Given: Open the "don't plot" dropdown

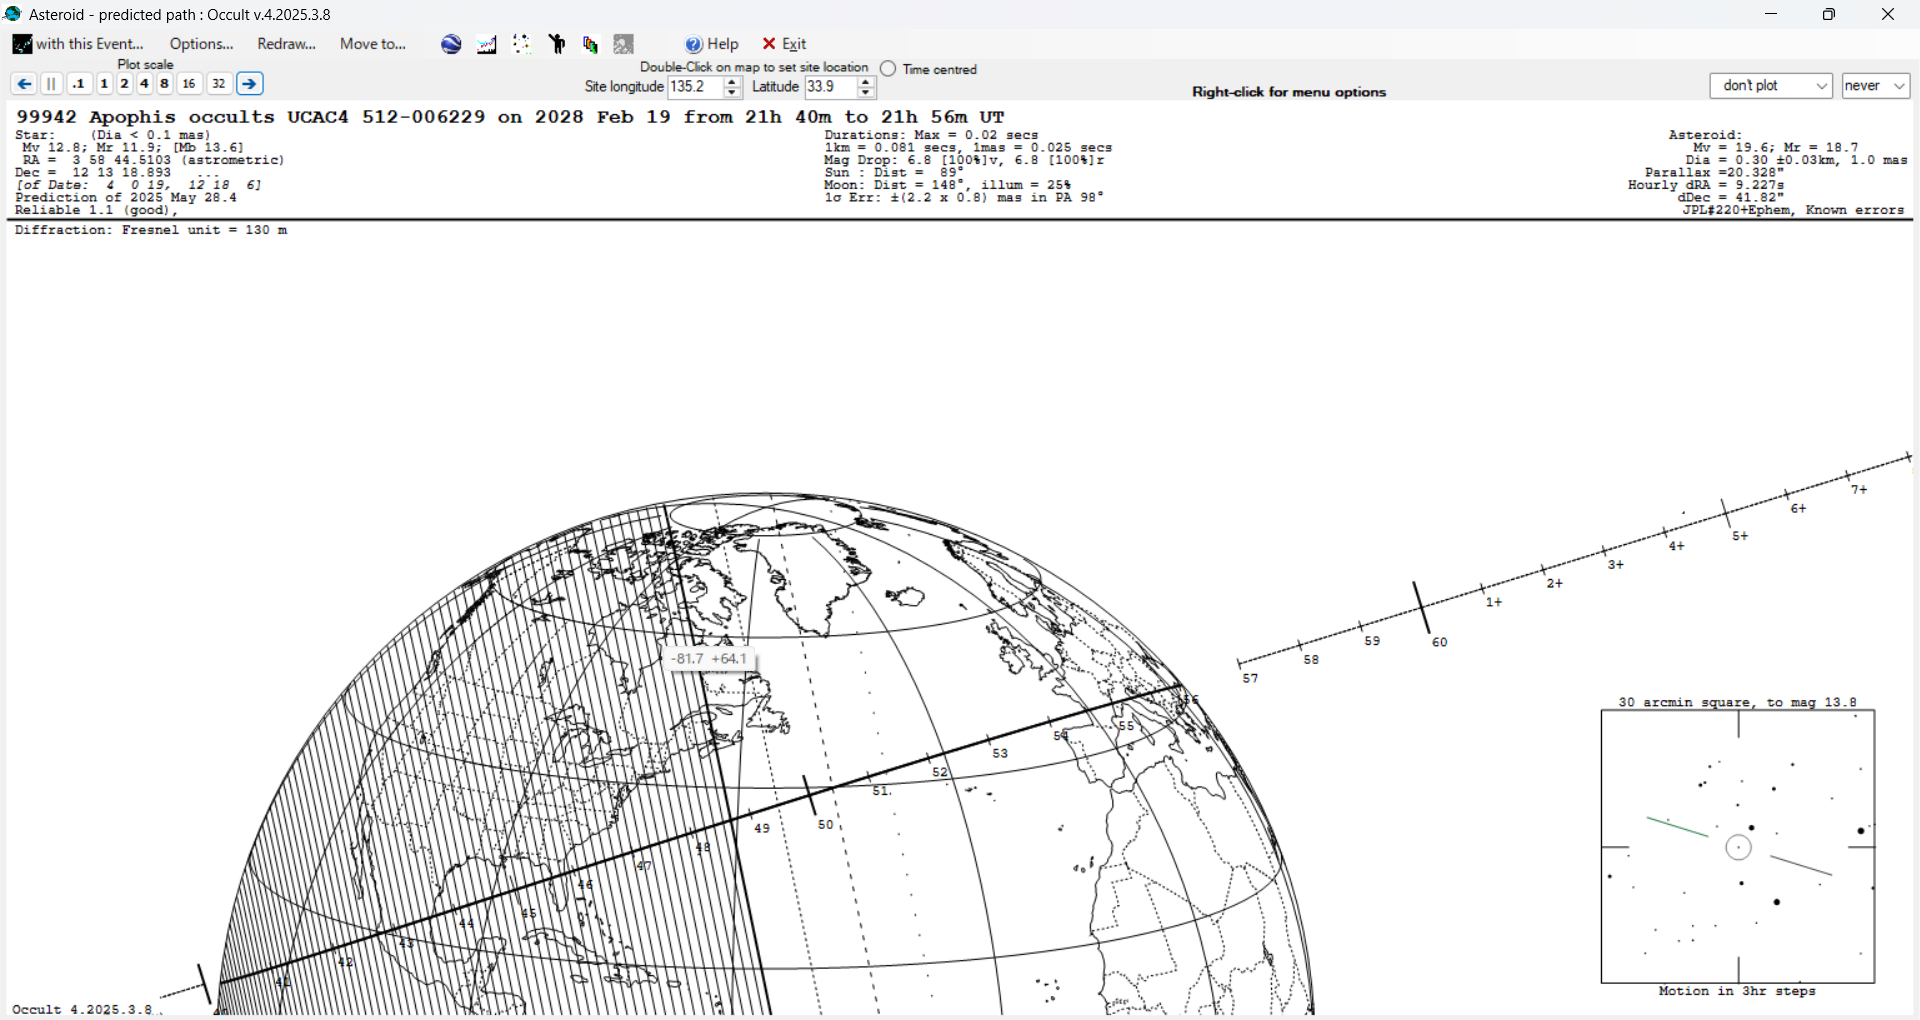Looking at the screenshot, I should (x=1771, y=86).
